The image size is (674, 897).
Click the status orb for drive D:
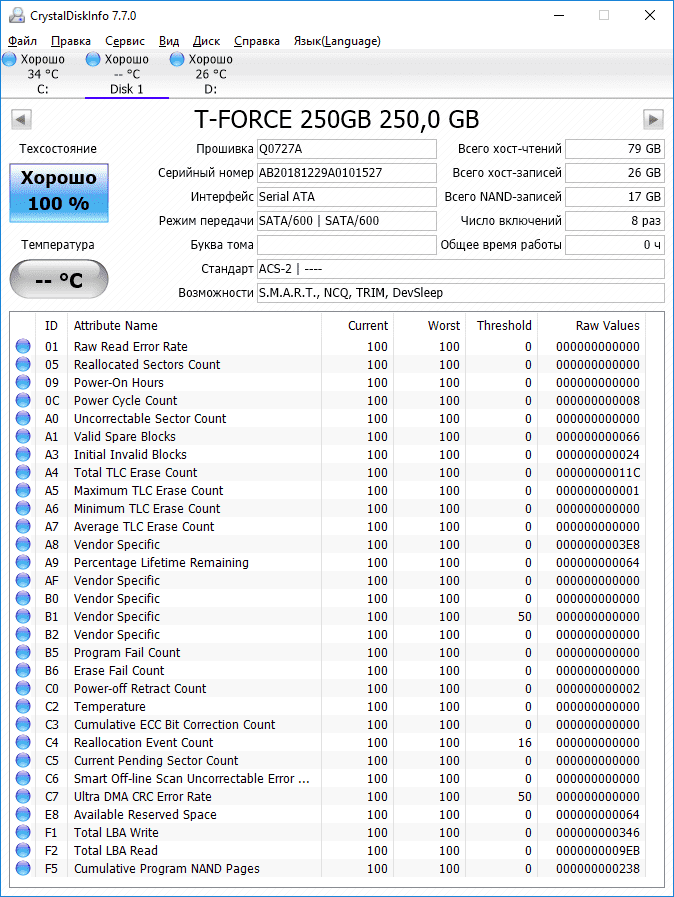tap(178, 60)
